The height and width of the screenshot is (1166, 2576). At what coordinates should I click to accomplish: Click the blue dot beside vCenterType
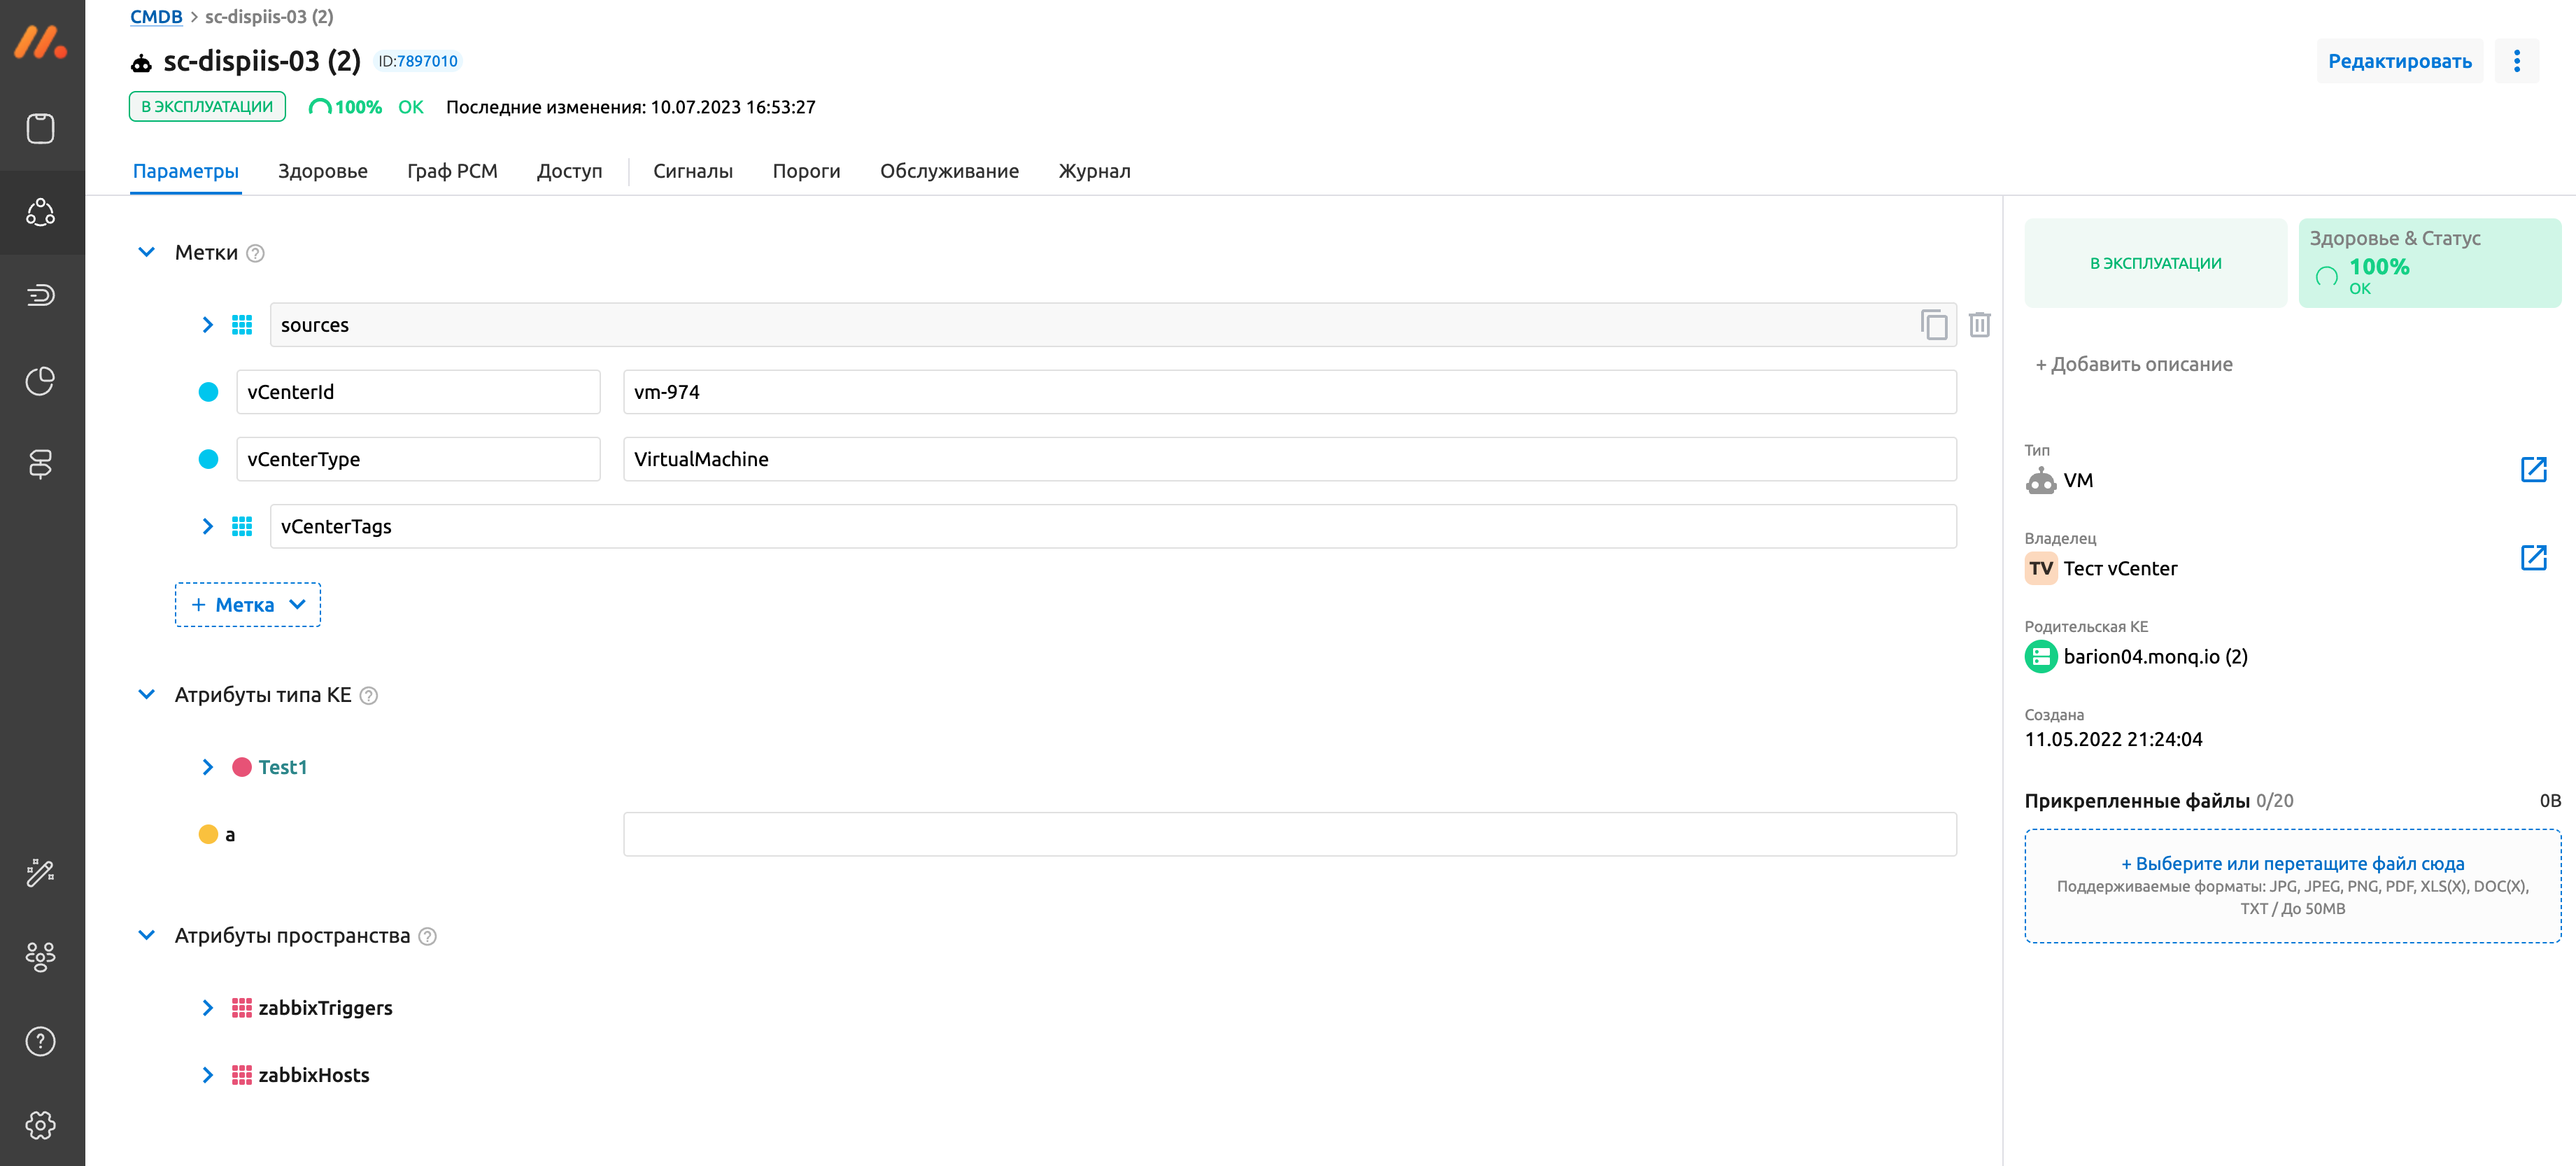(x=208, y=459)
